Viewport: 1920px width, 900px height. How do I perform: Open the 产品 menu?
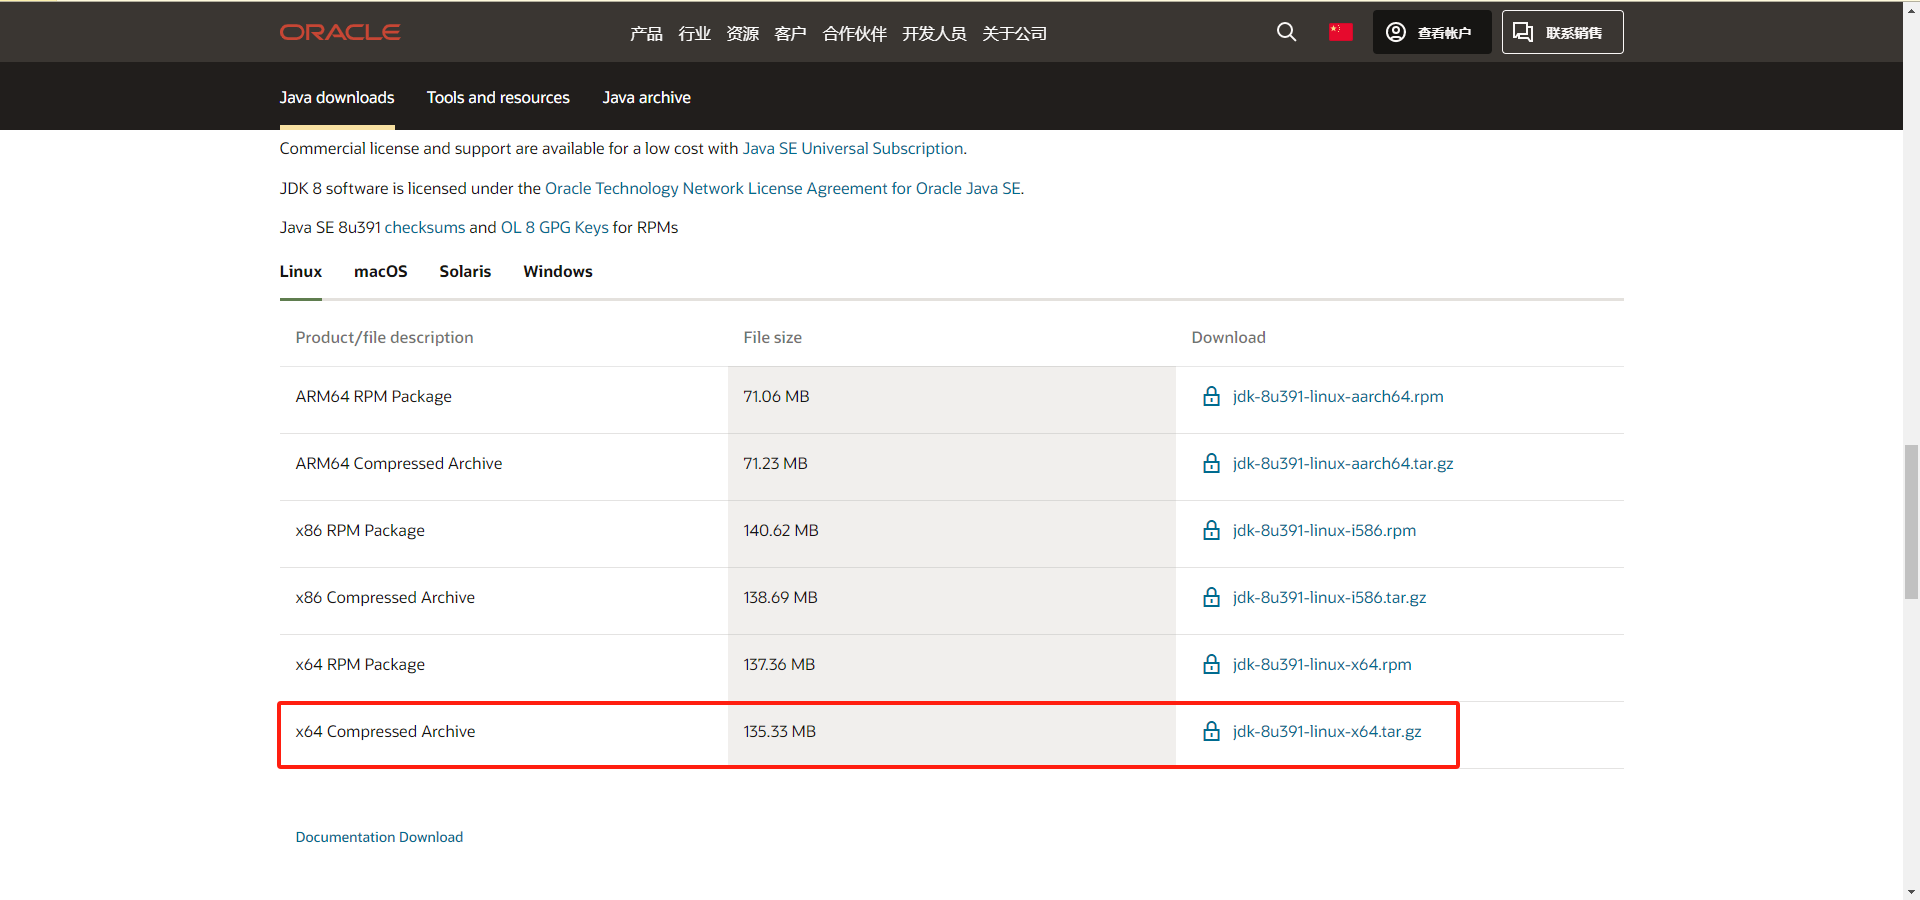point(646,33)
